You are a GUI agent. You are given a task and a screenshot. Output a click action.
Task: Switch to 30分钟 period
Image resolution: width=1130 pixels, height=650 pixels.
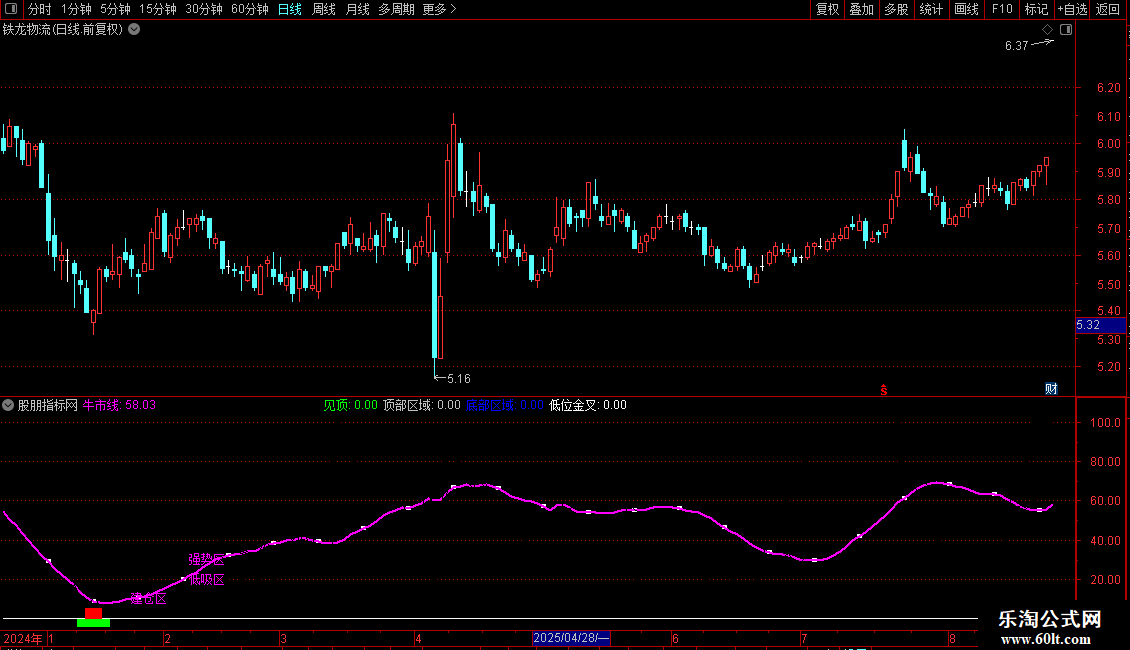pyautogui.click(x=204, y=9)
